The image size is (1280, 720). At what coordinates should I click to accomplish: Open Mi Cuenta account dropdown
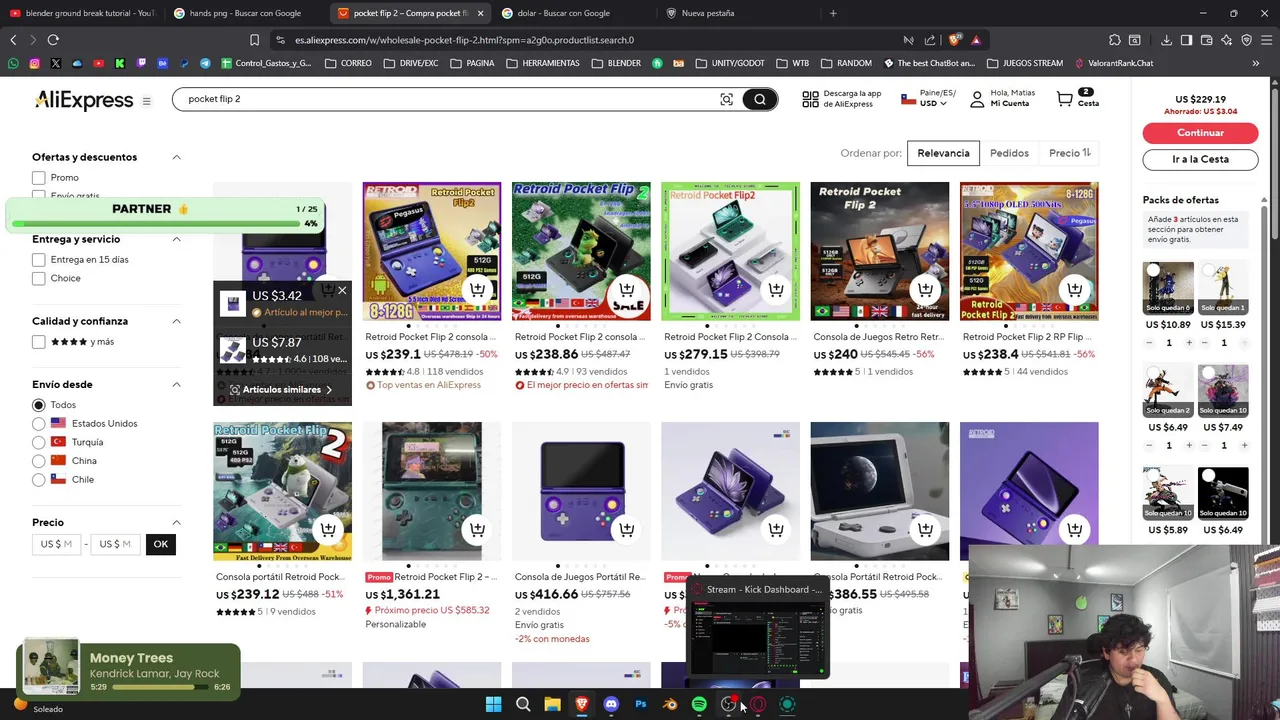[x=1002, y=98]
